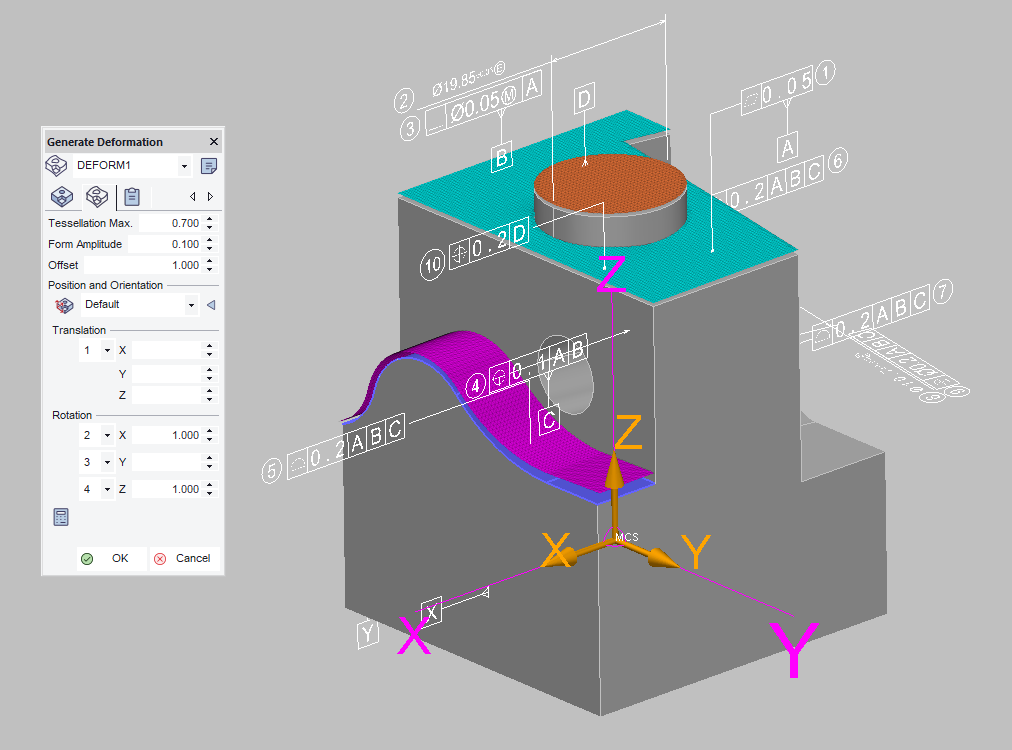The height and width of the screenshot is (750, 1012).
Task: Confirm with the OK button
Action: [x=111, y=558]
